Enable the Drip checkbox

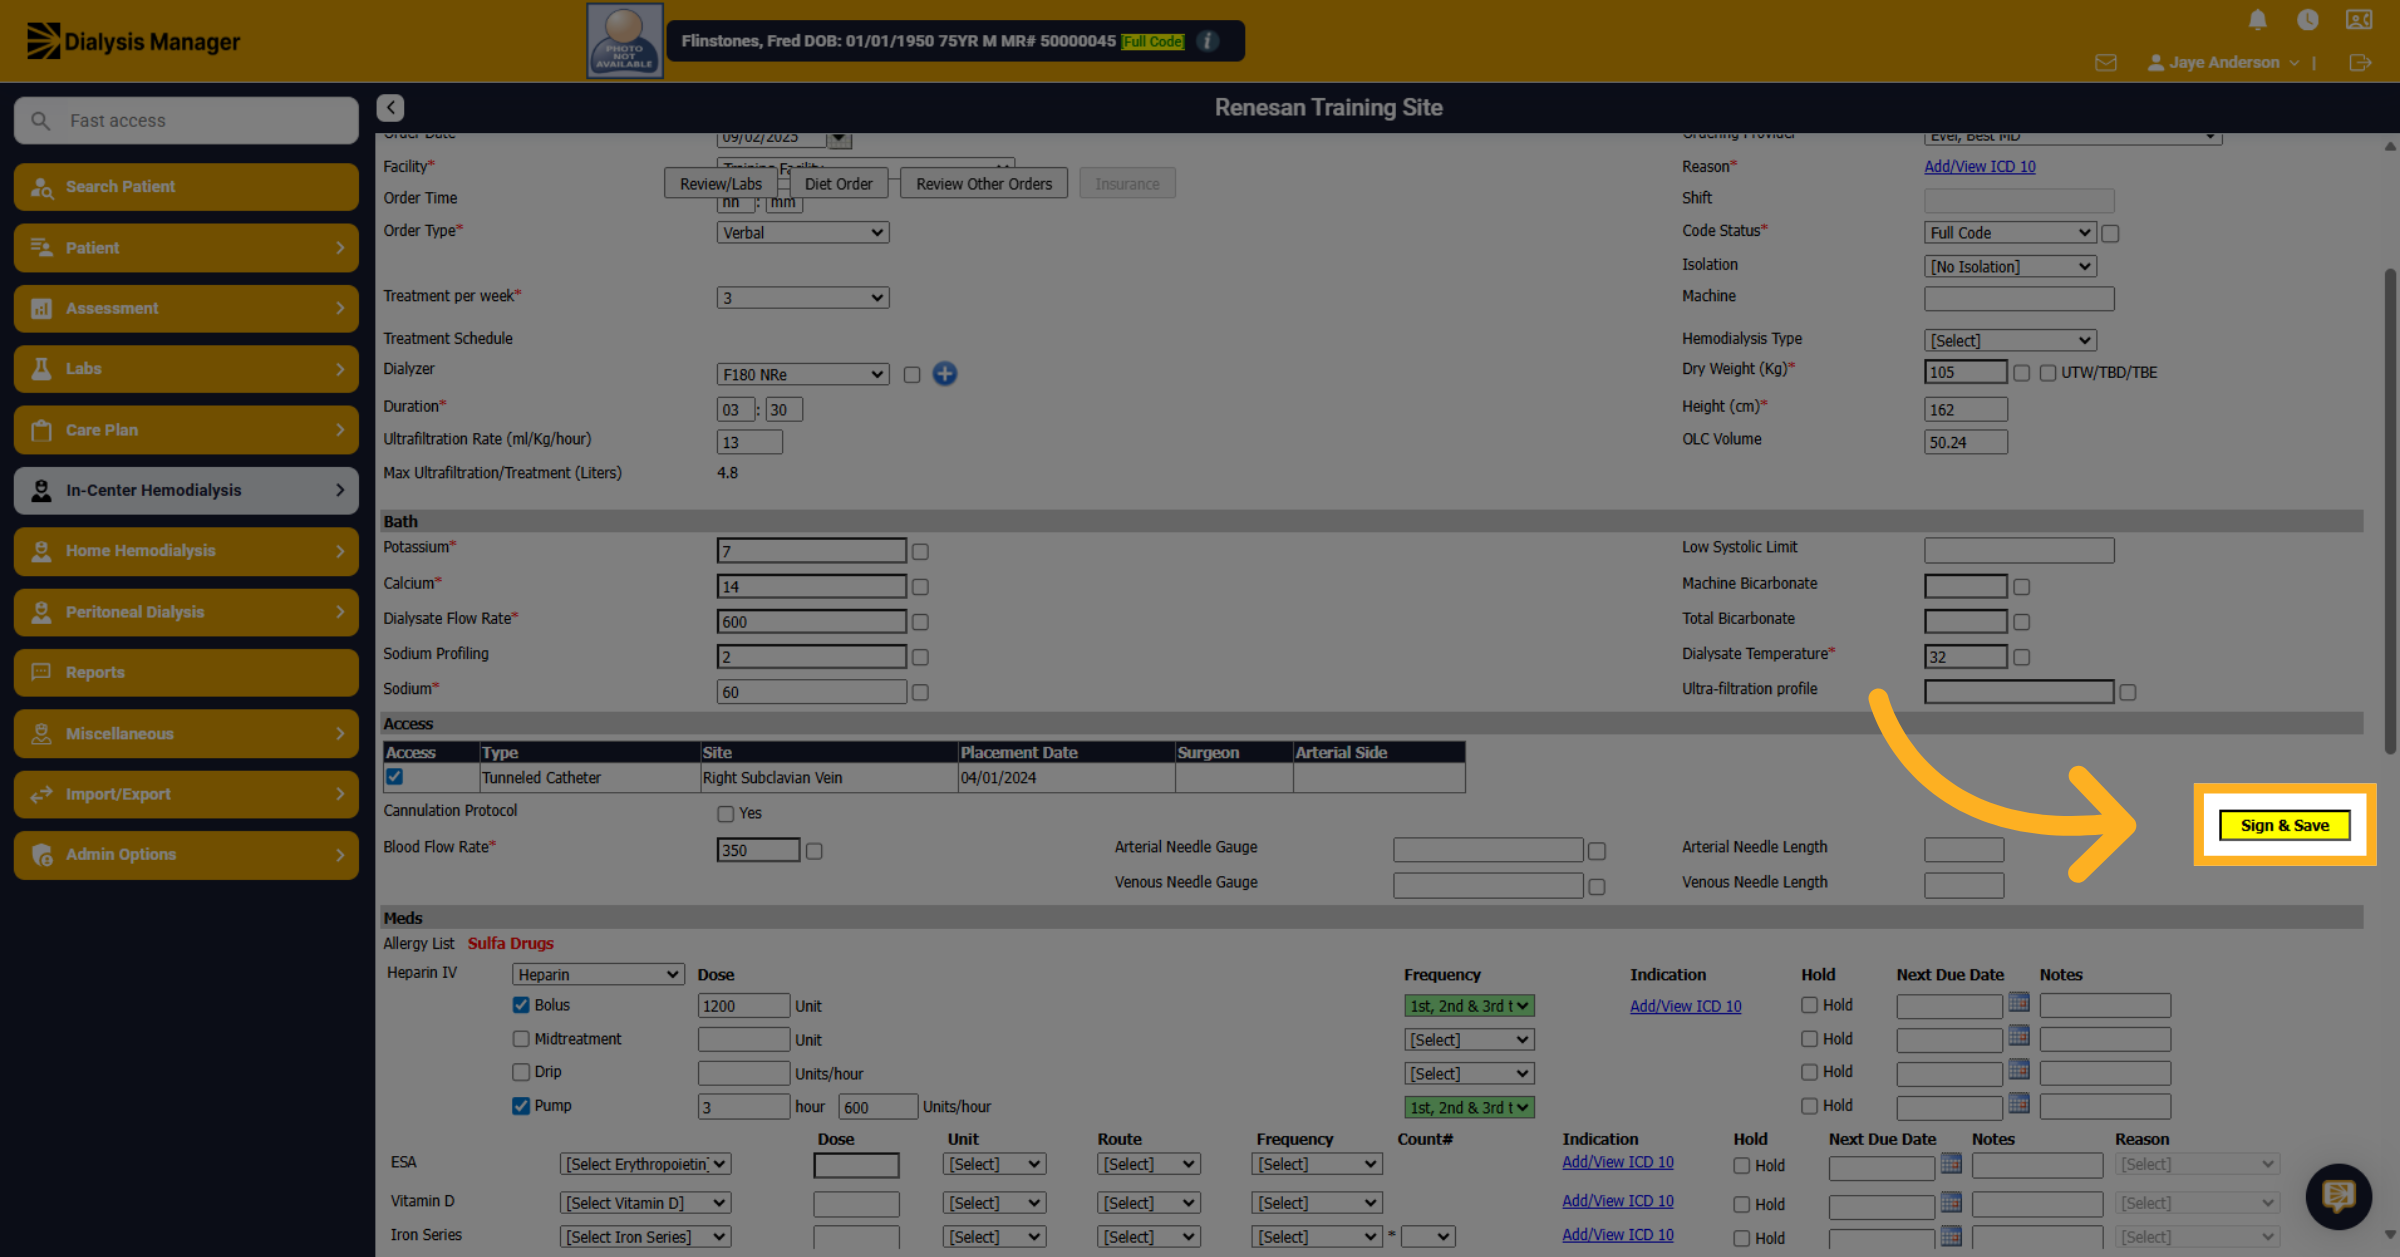tap(521, 1072)
